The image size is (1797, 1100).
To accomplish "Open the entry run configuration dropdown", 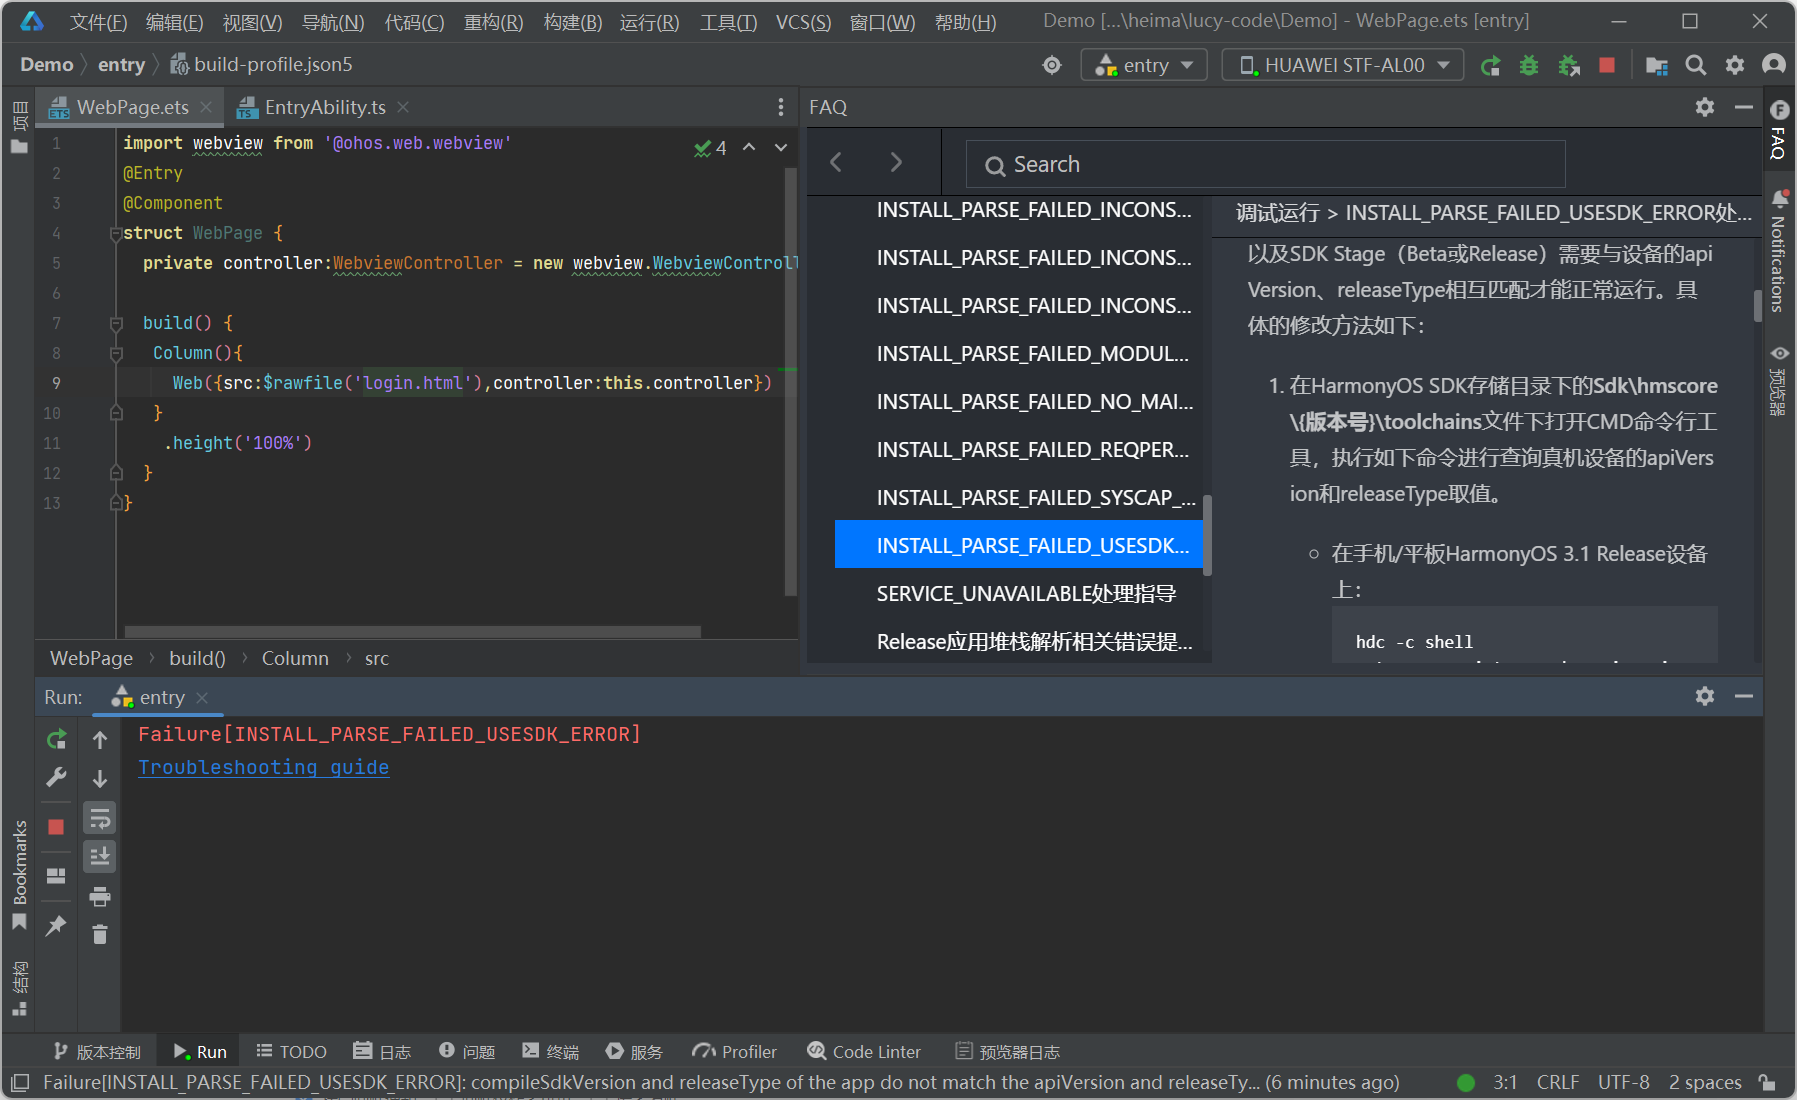I will point(1144,65).
